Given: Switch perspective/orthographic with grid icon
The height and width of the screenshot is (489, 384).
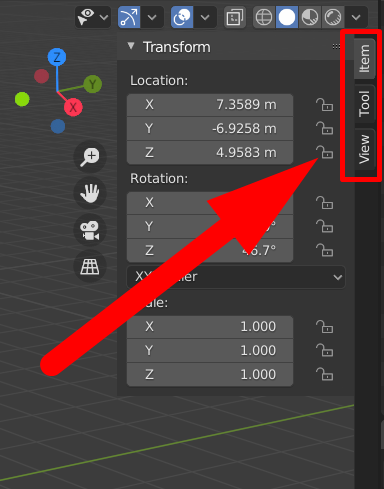Looking at the screenshot, I should tap(90, 267).
